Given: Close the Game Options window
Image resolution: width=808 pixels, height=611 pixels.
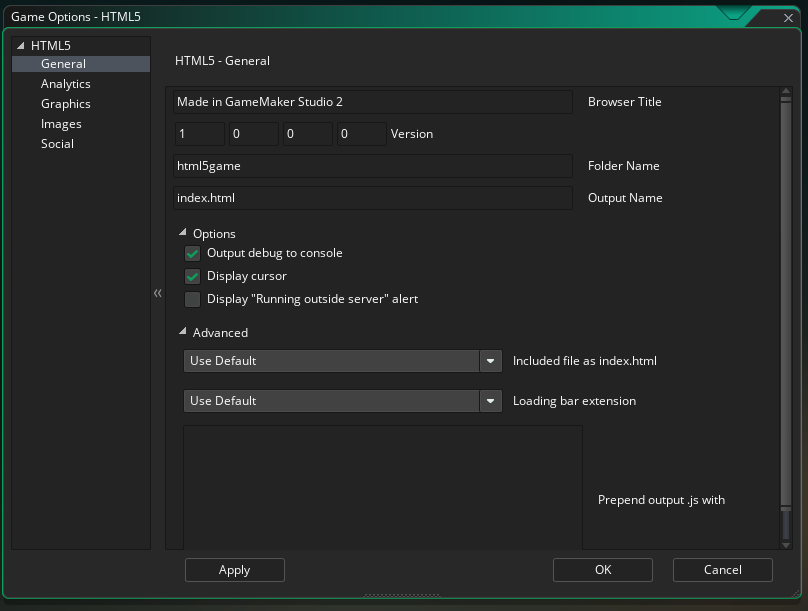Looking at the screenshot, I should [x=788, y=18].
